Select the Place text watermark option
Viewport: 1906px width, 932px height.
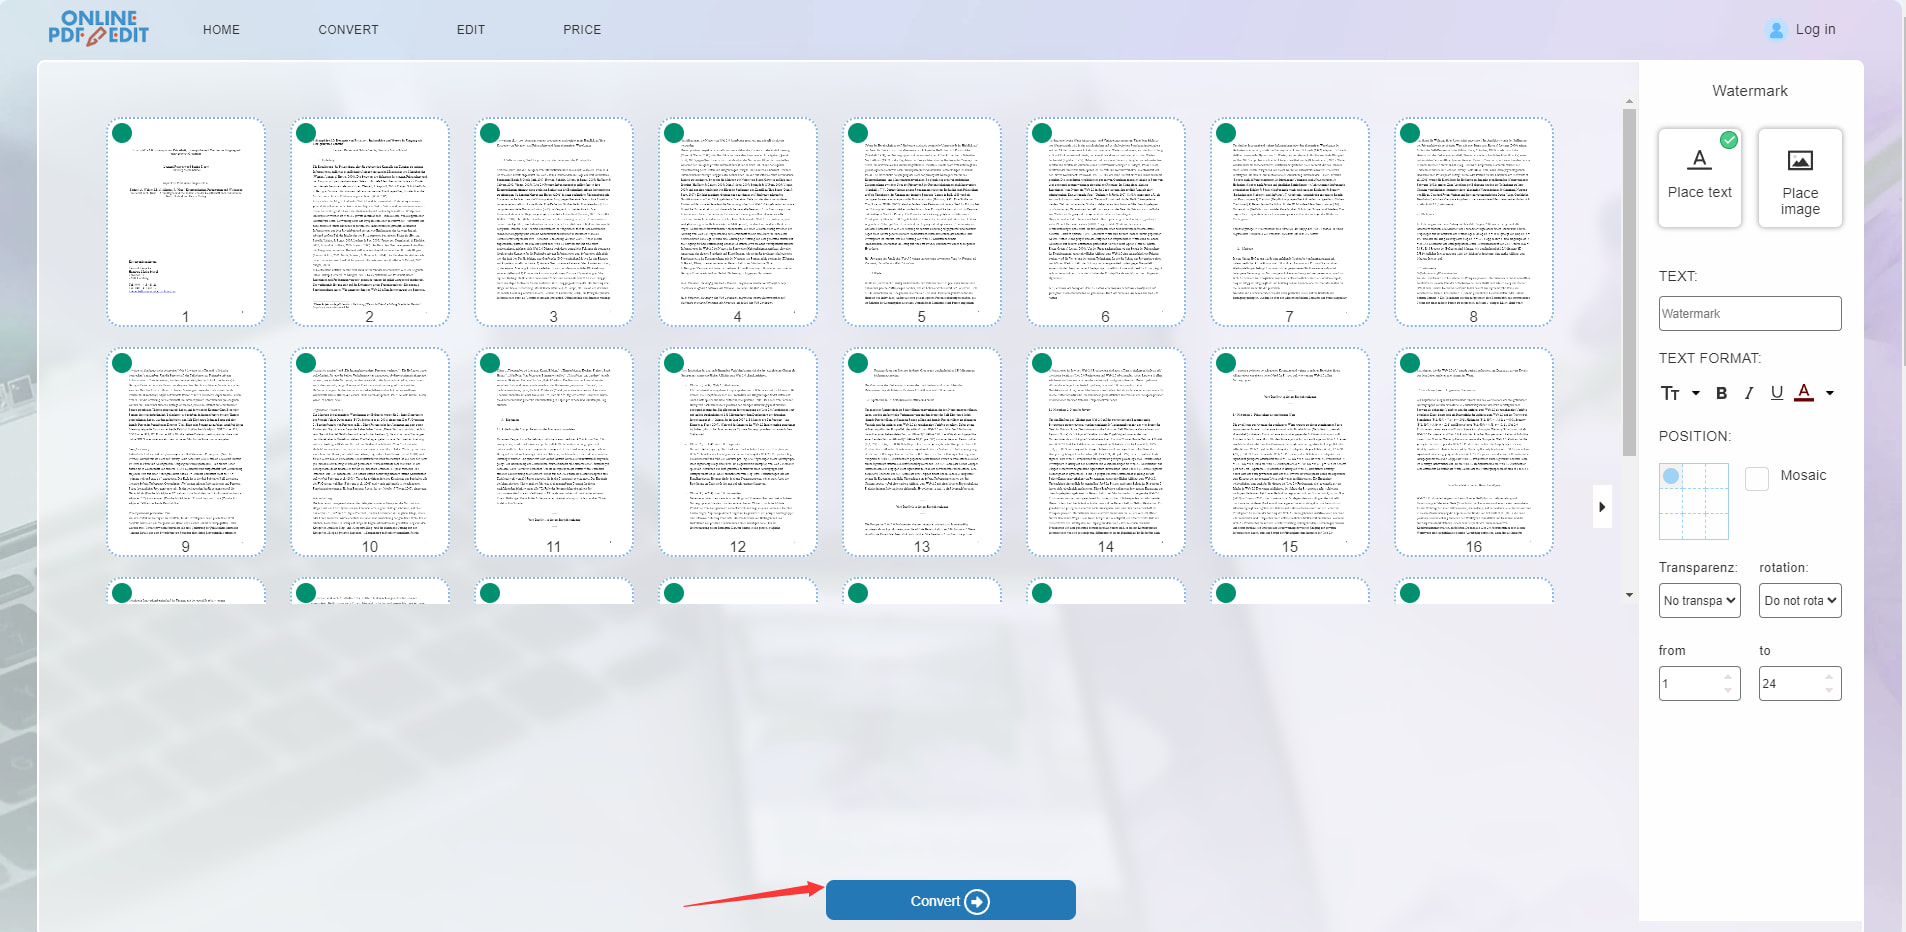[1699, 177]
